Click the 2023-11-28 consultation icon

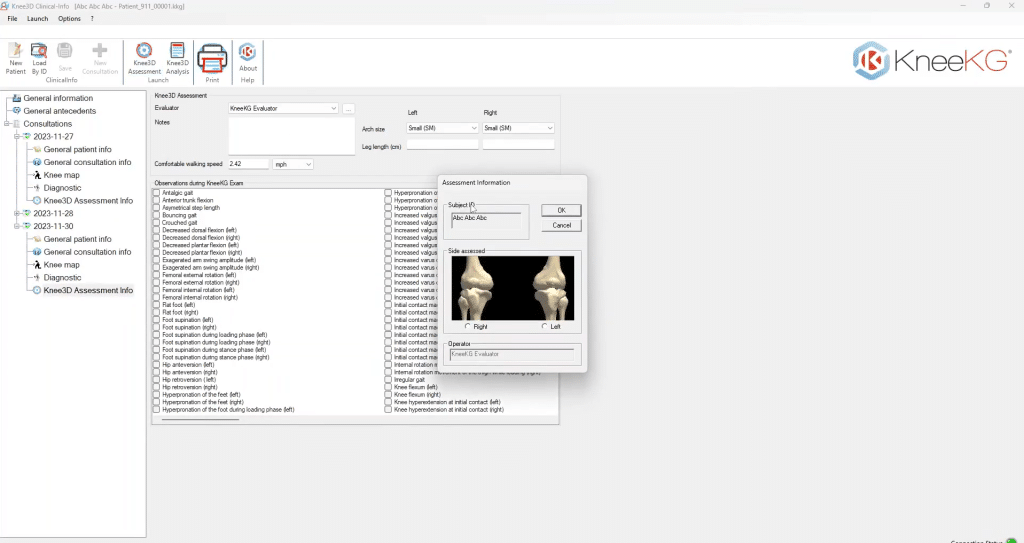coord(27,214)
